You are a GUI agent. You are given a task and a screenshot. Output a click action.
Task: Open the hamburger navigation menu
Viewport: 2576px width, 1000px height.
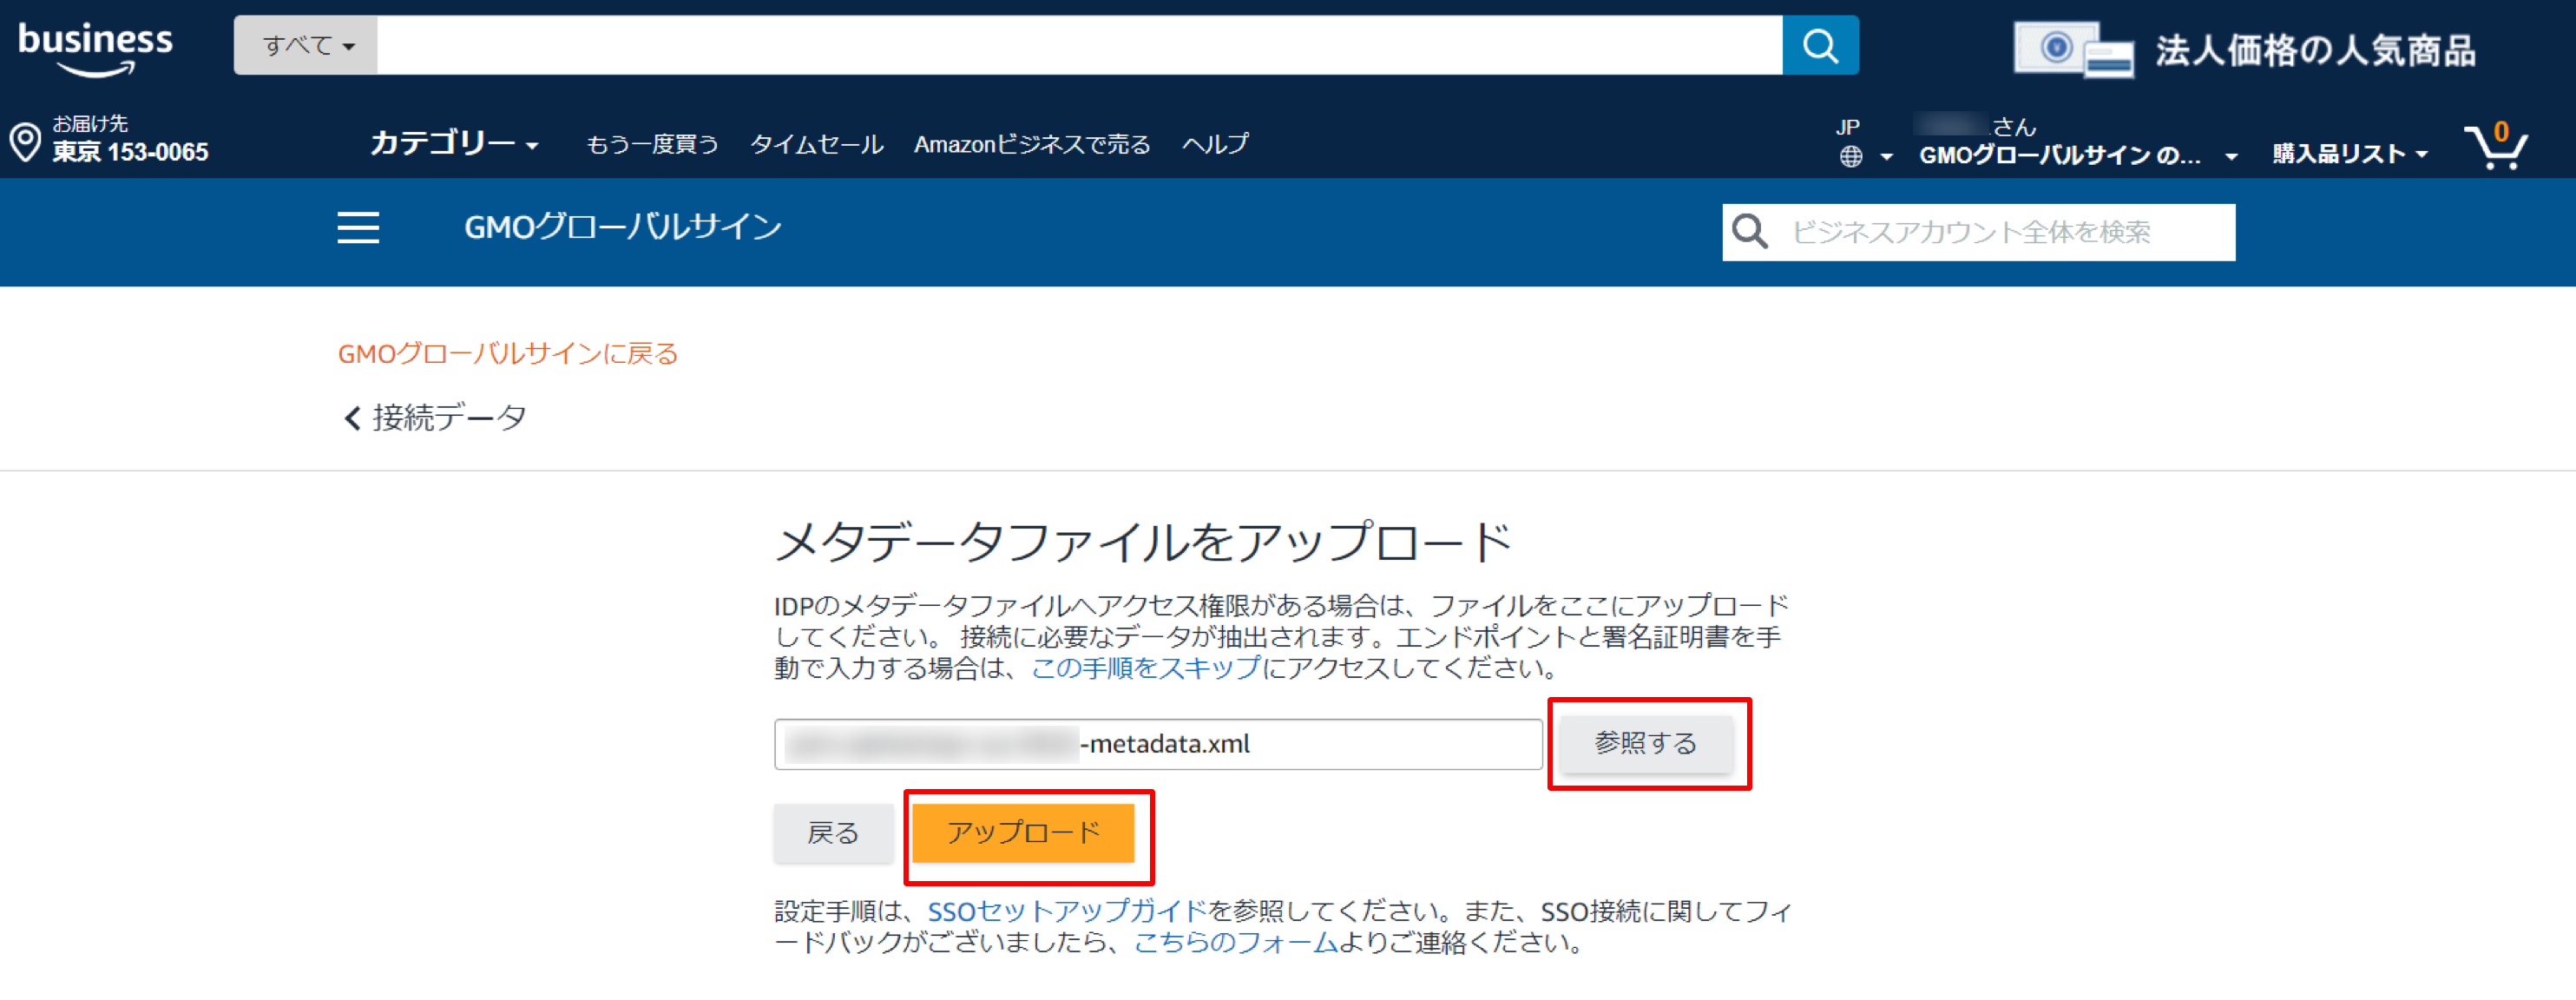pos(358,228)
